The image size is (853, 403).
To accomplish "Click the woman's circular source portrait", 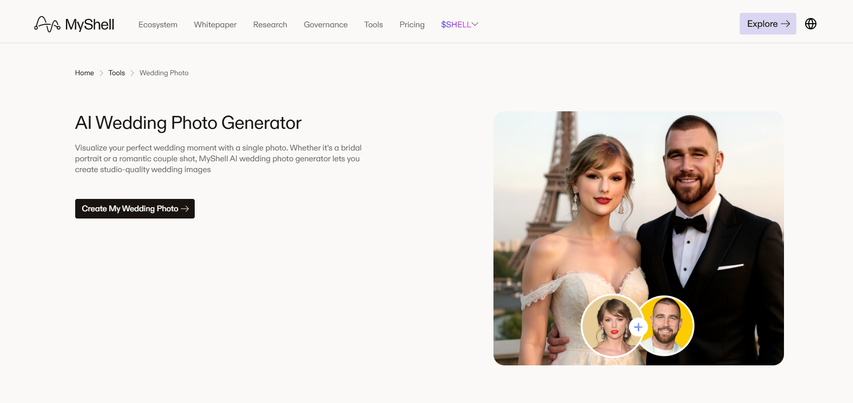I will [611, 326].
